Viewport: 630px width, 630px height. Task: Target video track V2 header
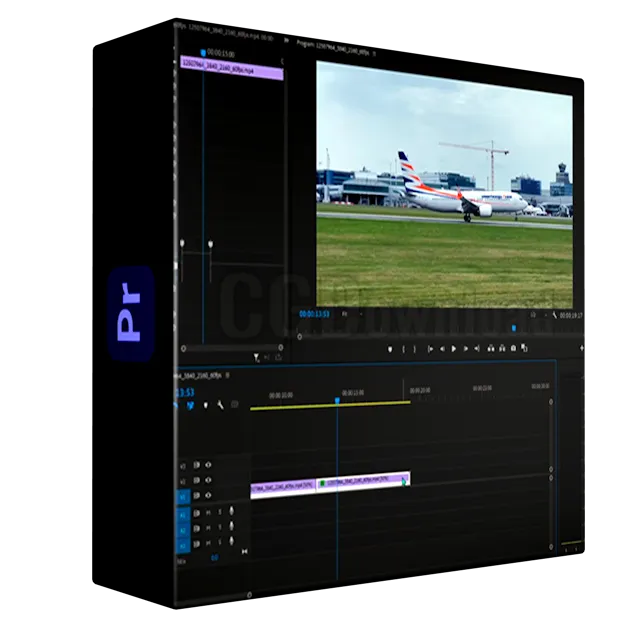tap(183, 481)
